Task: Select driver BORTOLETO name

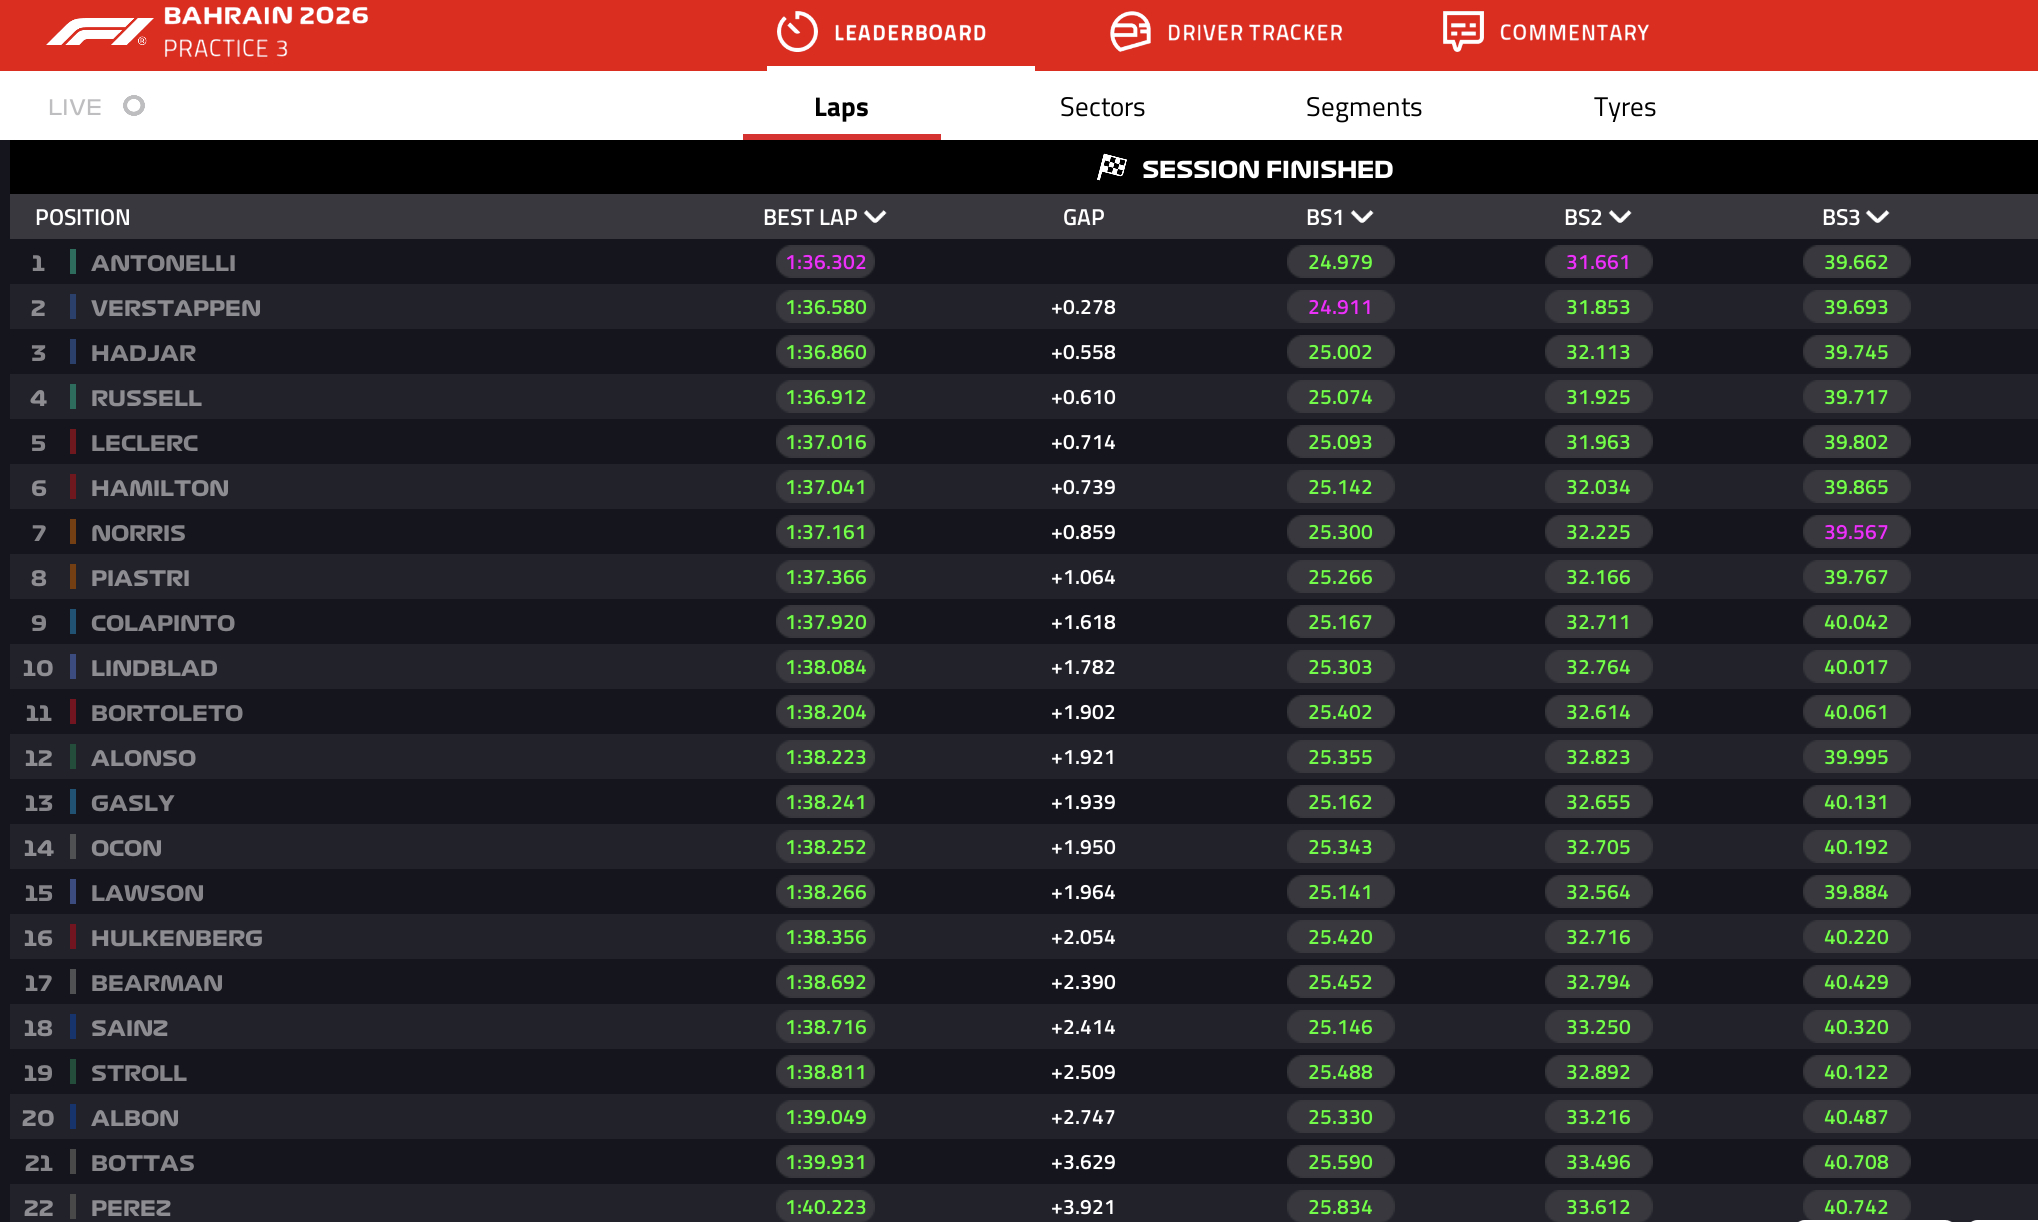Action: pos(167,713)
